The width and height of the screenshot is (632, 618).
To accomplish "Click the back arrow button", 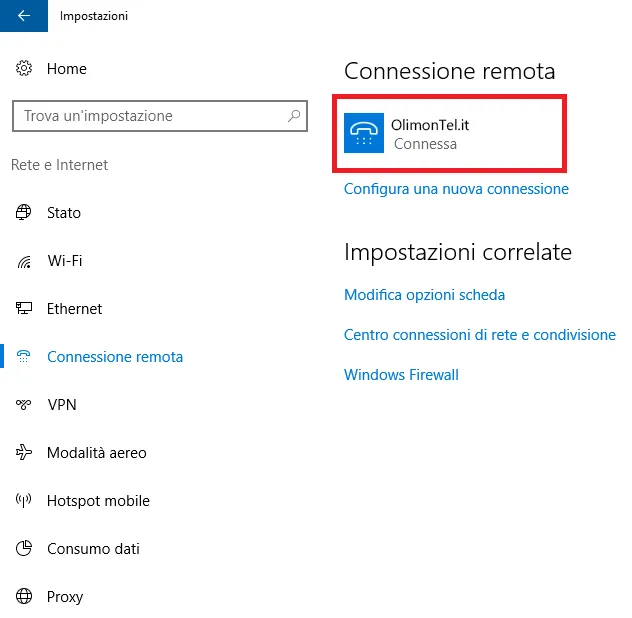I will 23,16.
